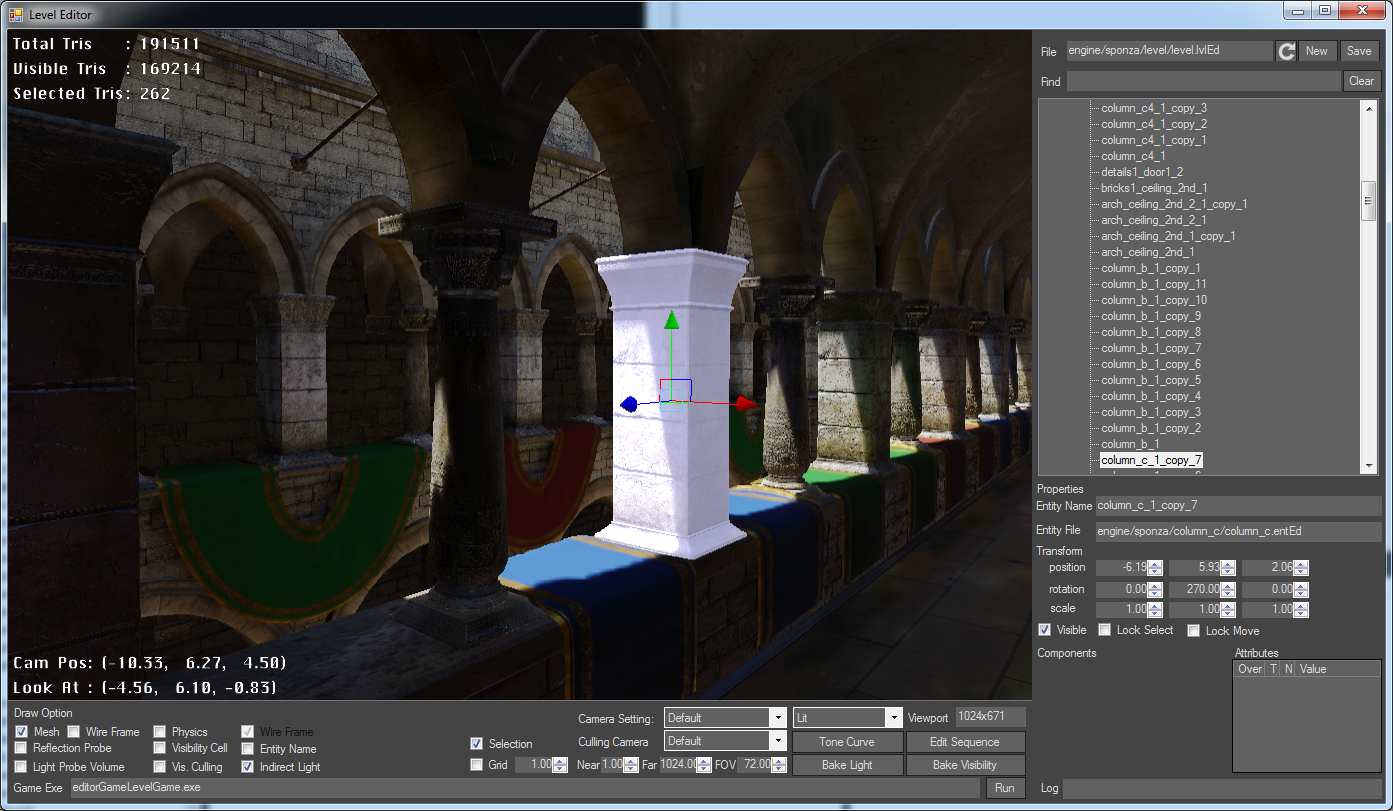The width and height of the screenshot is (1393, 811).
Task: Click the position field showing 5.93
Action: tap(1195, 568)
